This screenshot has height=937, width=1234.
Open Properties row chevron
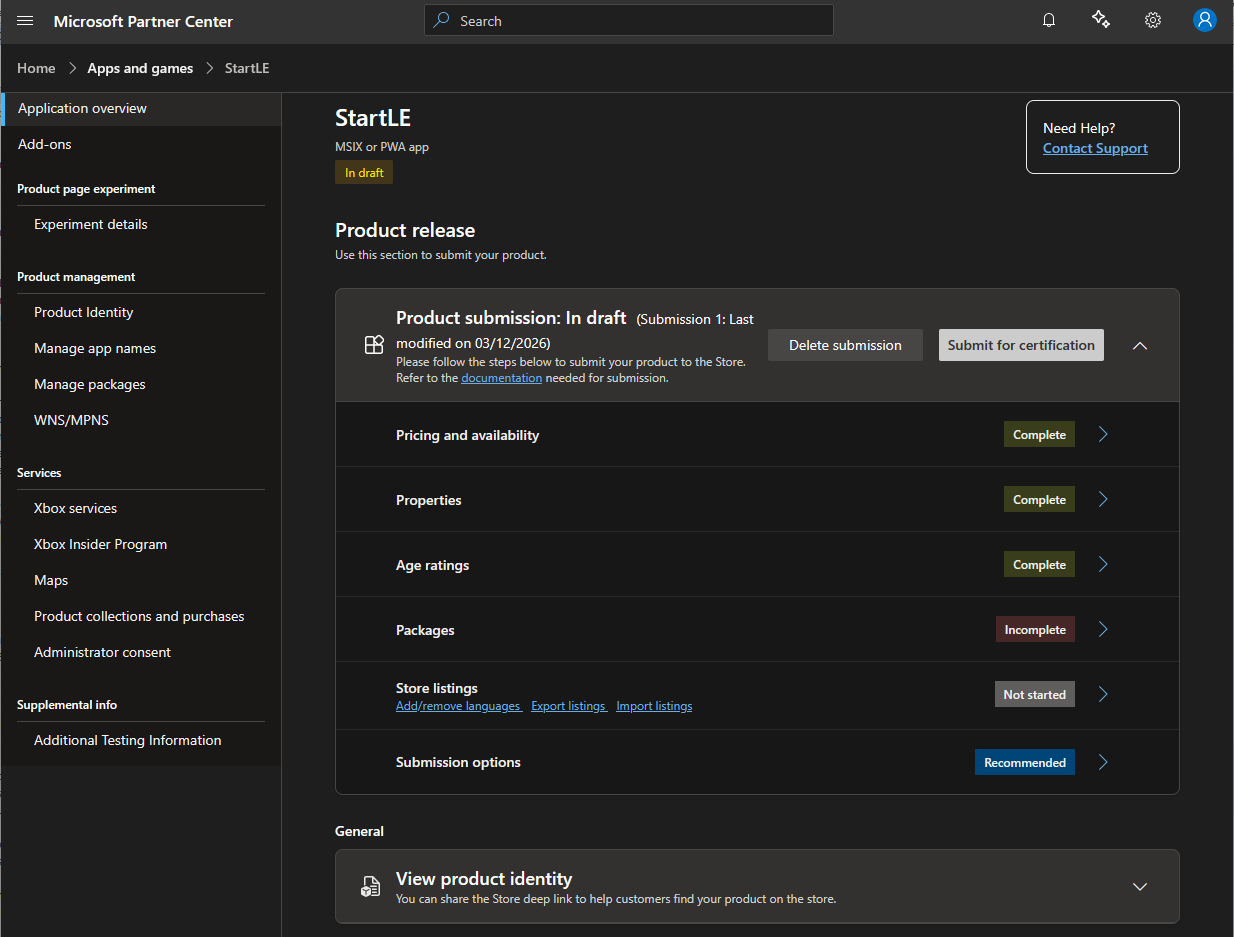[1103, 499]
